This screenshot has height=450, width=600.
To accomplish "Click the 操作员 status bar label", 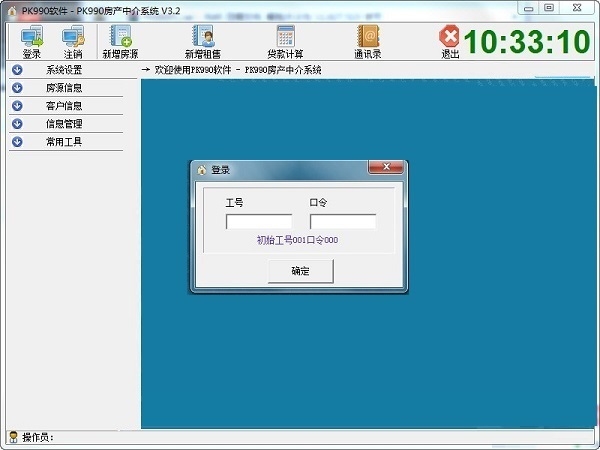I will click(x=38, y=437).
